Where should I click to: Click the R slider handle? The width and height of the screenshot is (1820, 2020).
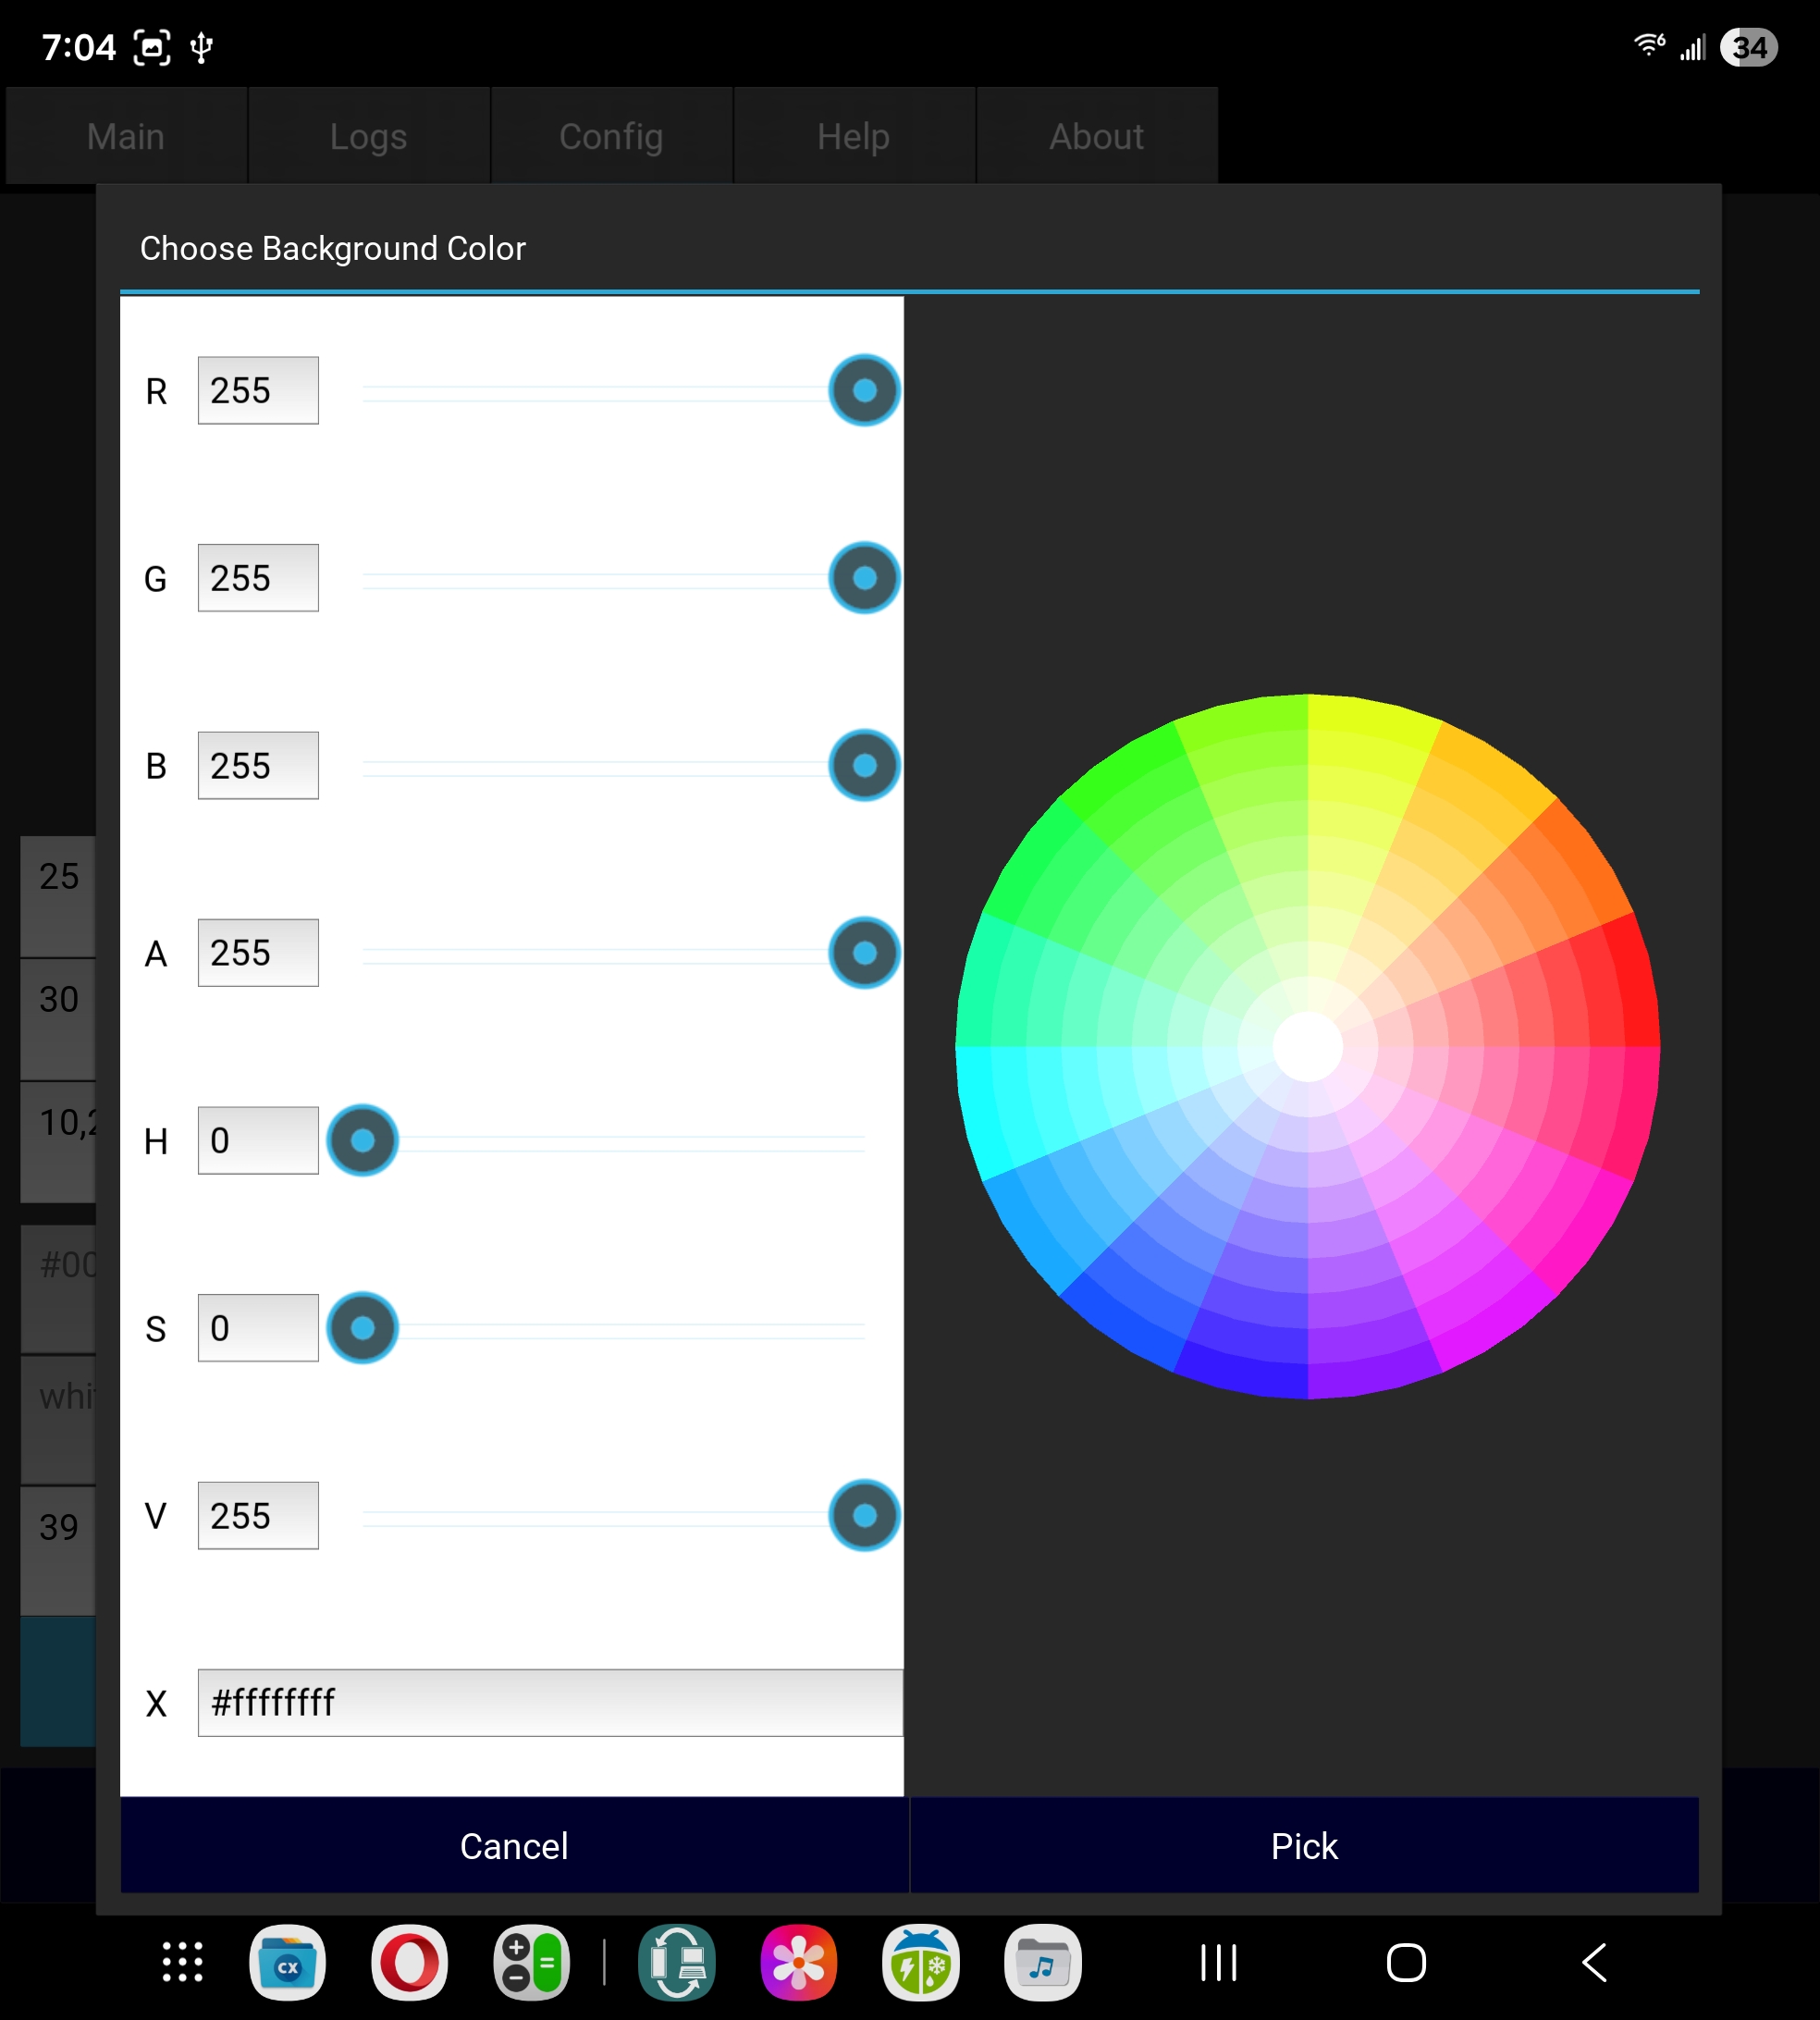(x=864, y=390)
